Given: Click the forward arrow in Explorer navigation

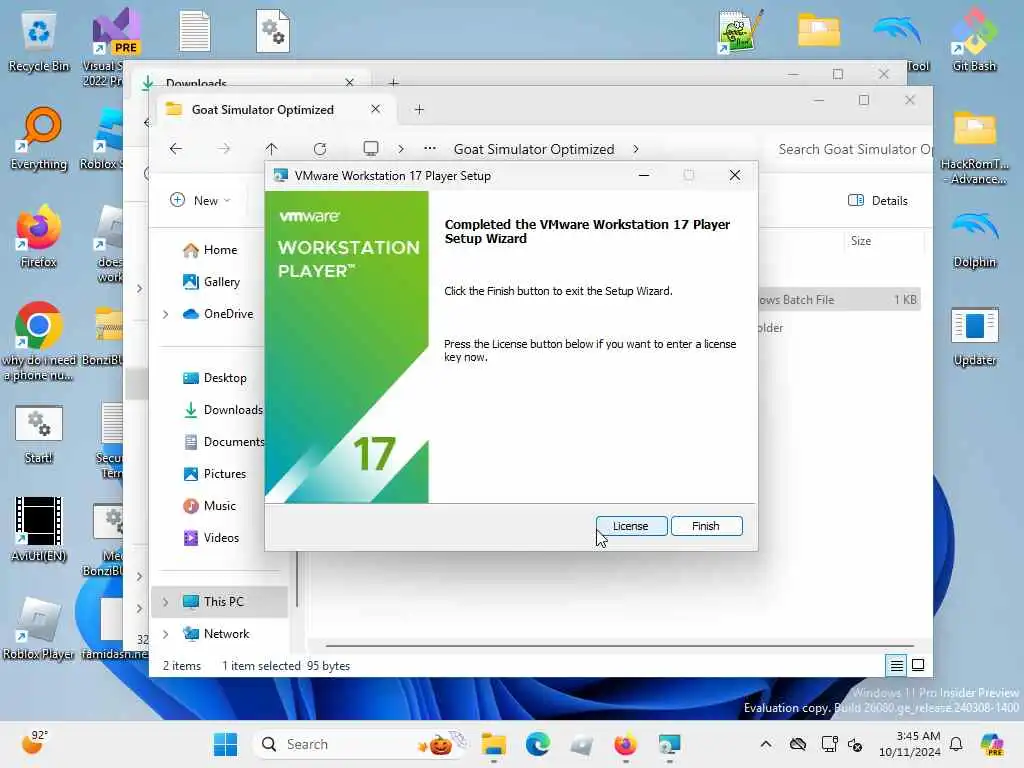Looking at the screenshot, I should (224, 149).
